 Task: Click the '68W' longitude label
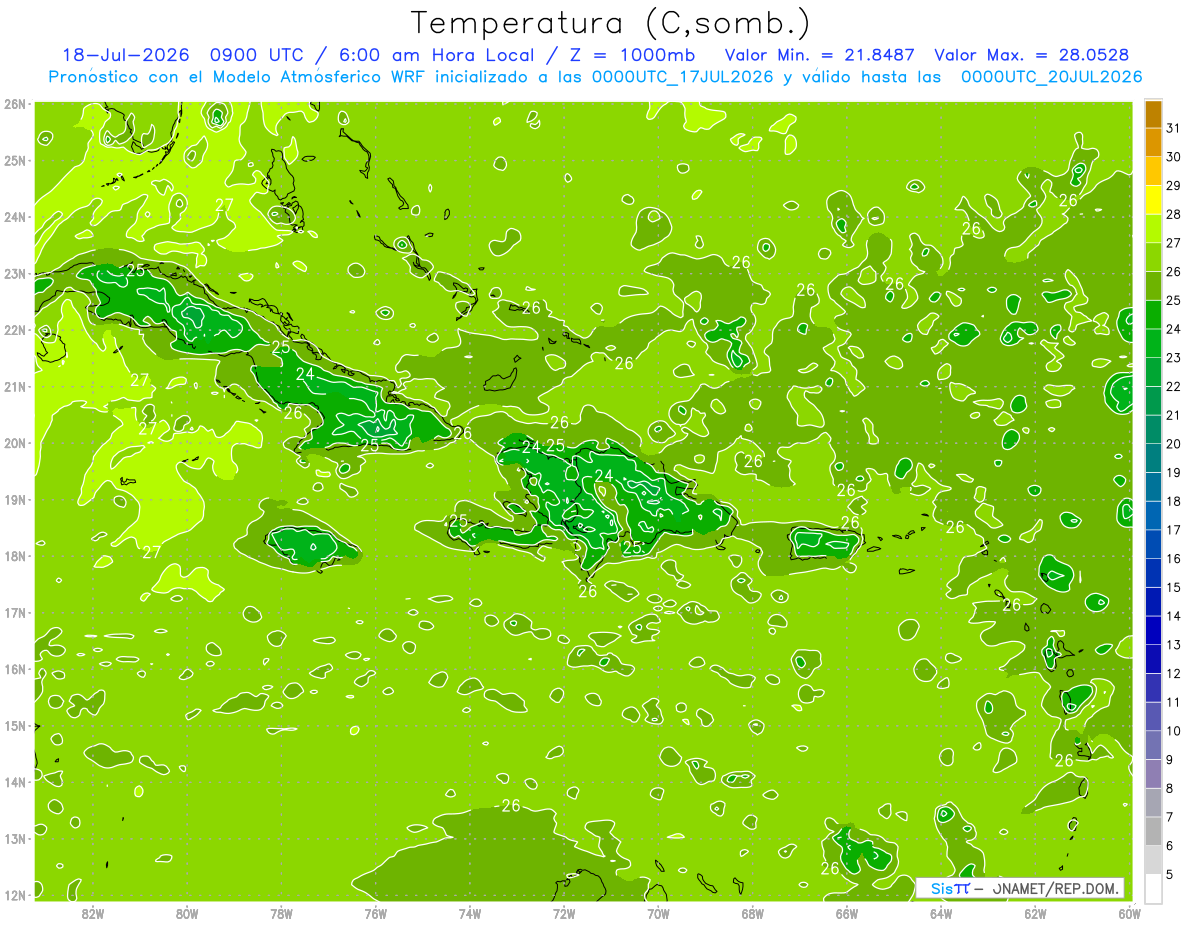click(753, 913)
